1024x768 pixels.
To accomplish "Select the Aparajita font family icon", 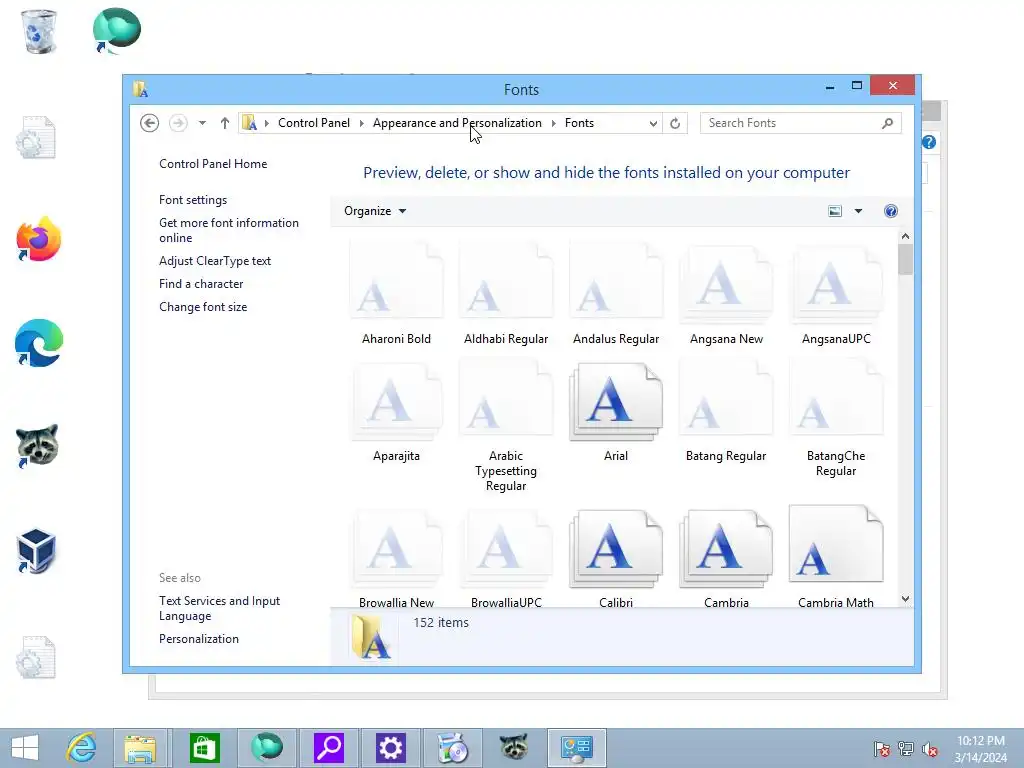I will (x=396, y=401).
